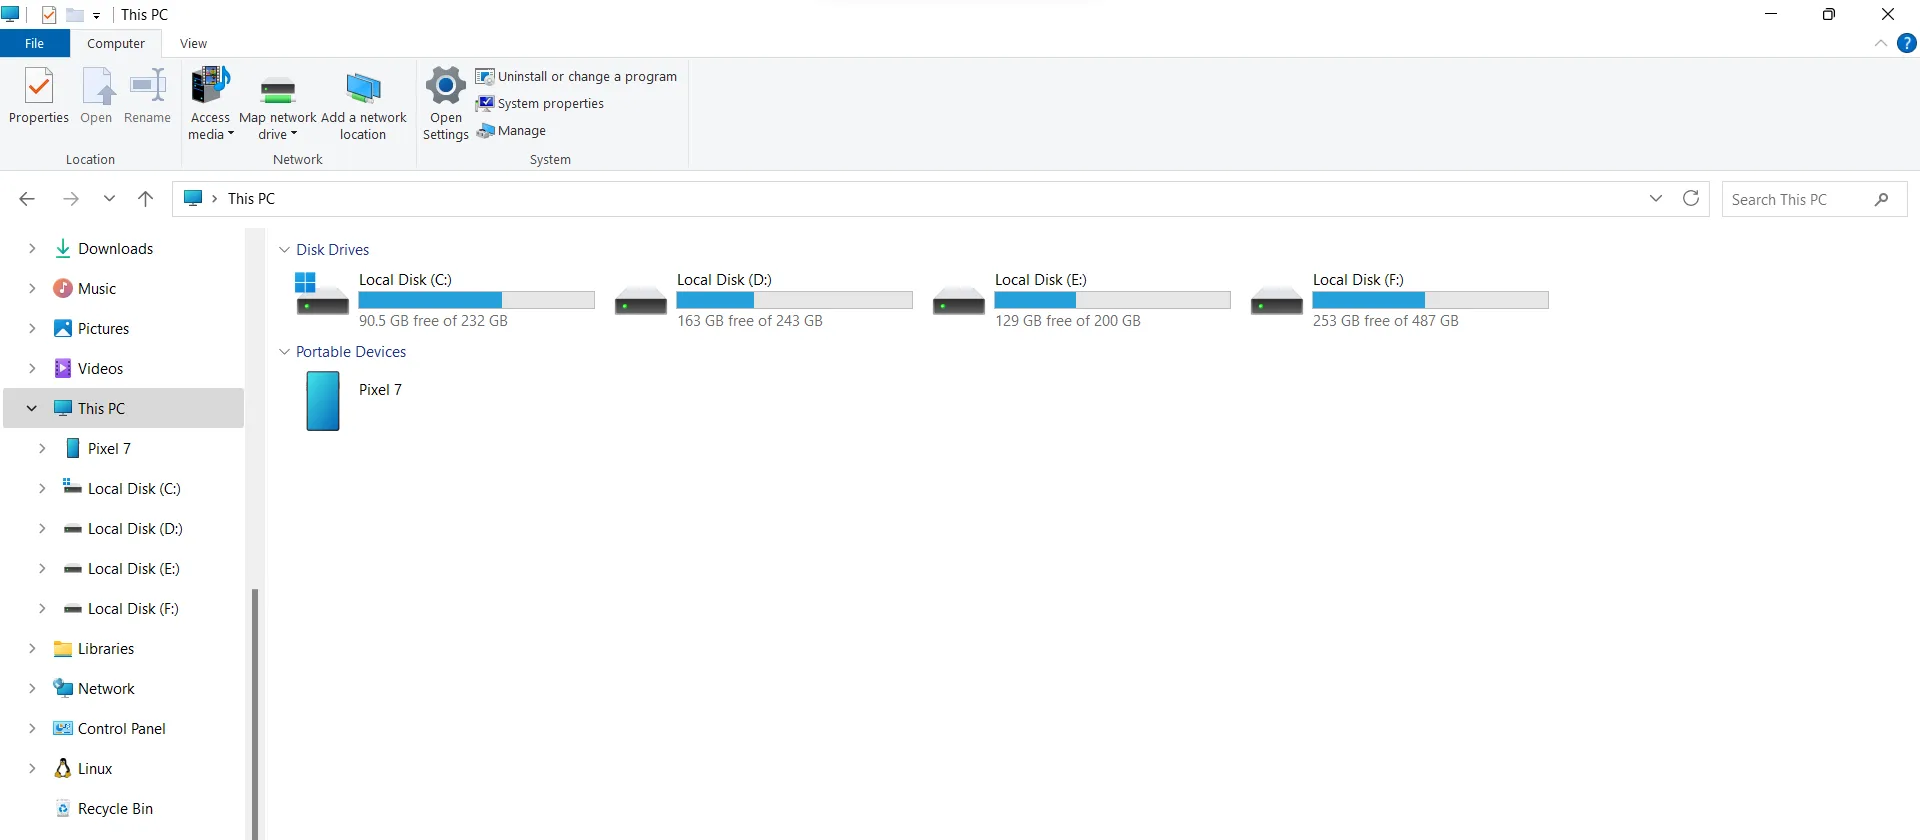Open address bar history dropdown
The height and width of the screenshot is (840, 1920).
[1656, 198]
